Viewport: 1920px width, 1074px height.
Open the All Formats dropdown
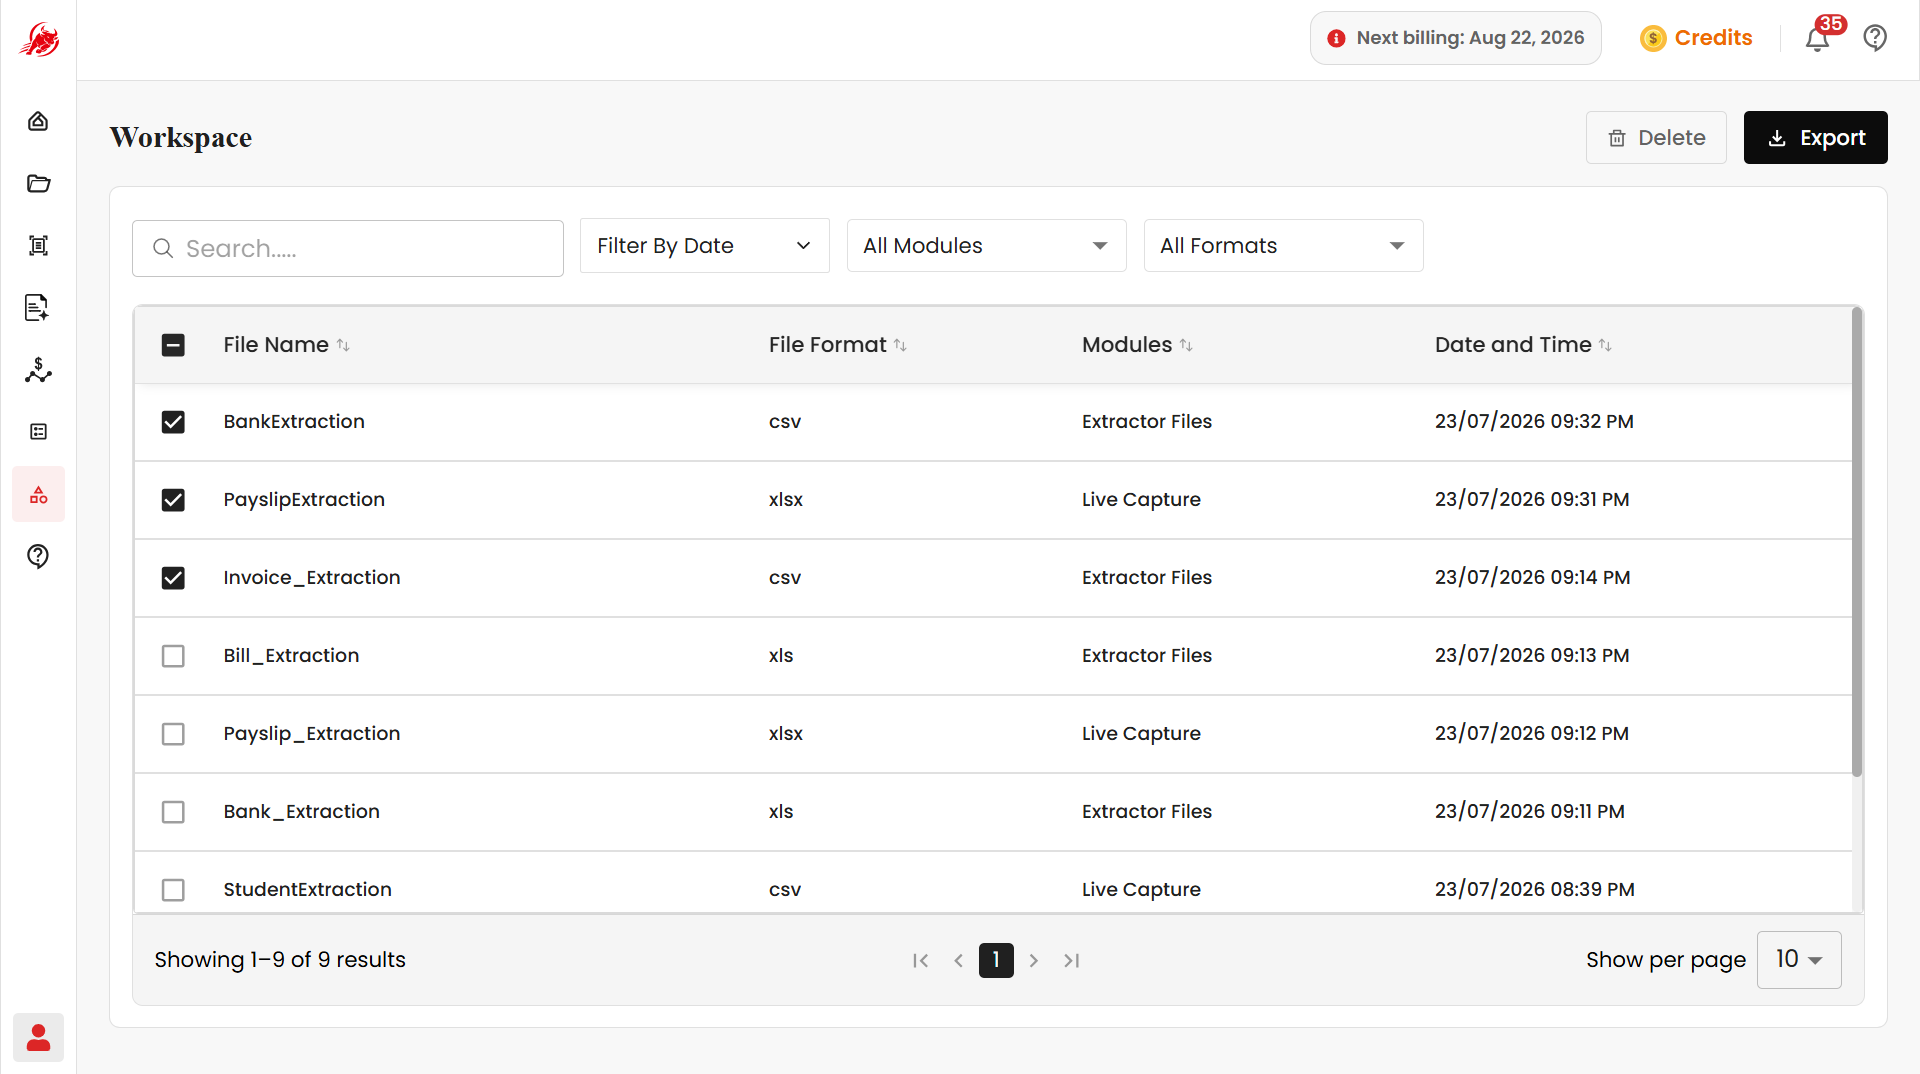coord(1283,246)
